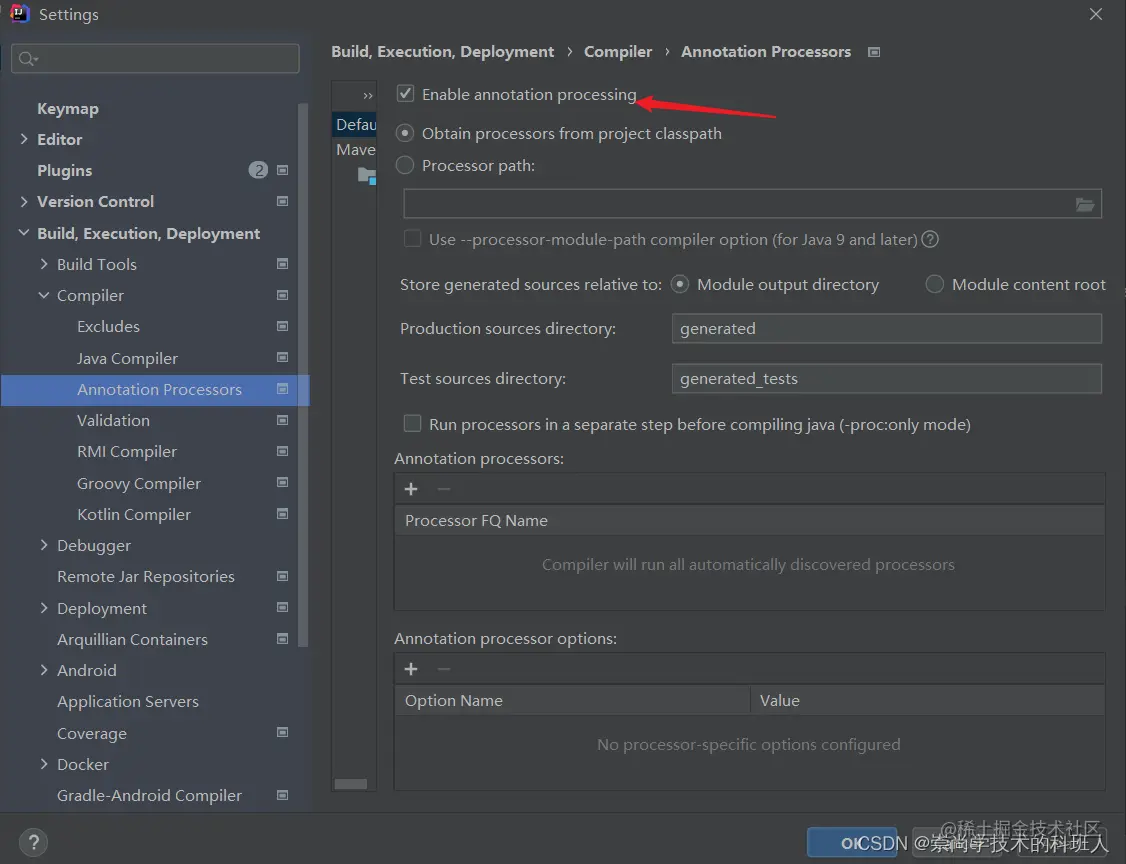Screen dimensions: 1126x864
Task: Click the profiles panel horizontal scrollbar
Action: click(350, 784)
